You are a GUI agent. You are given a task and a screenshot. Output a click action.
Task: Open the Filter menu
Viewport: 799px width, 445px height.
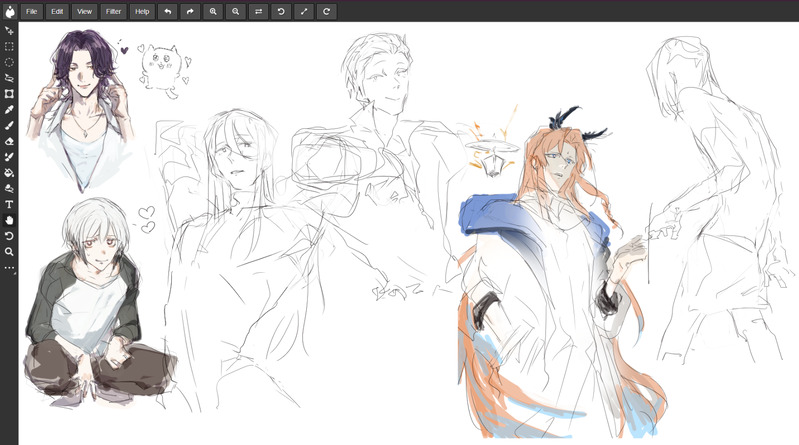[113, 11]
